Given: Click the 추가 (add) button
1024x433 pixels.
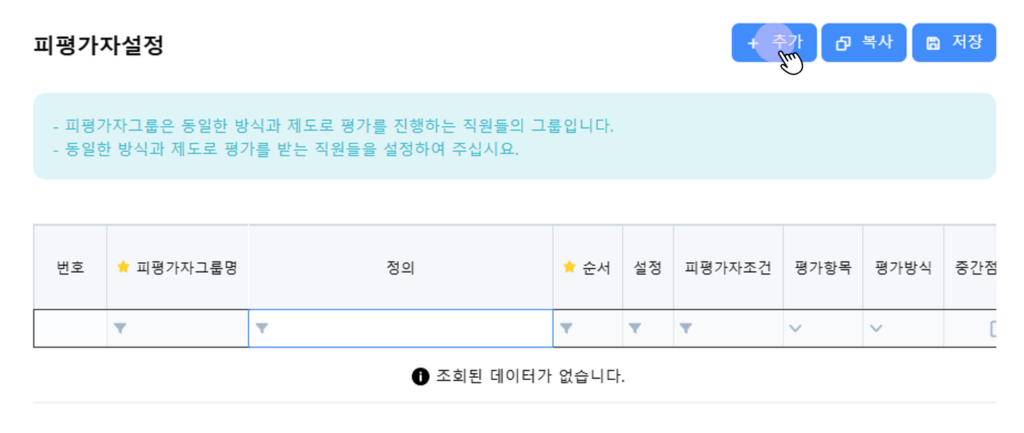Looking at the screenshot, I should 774,43.
